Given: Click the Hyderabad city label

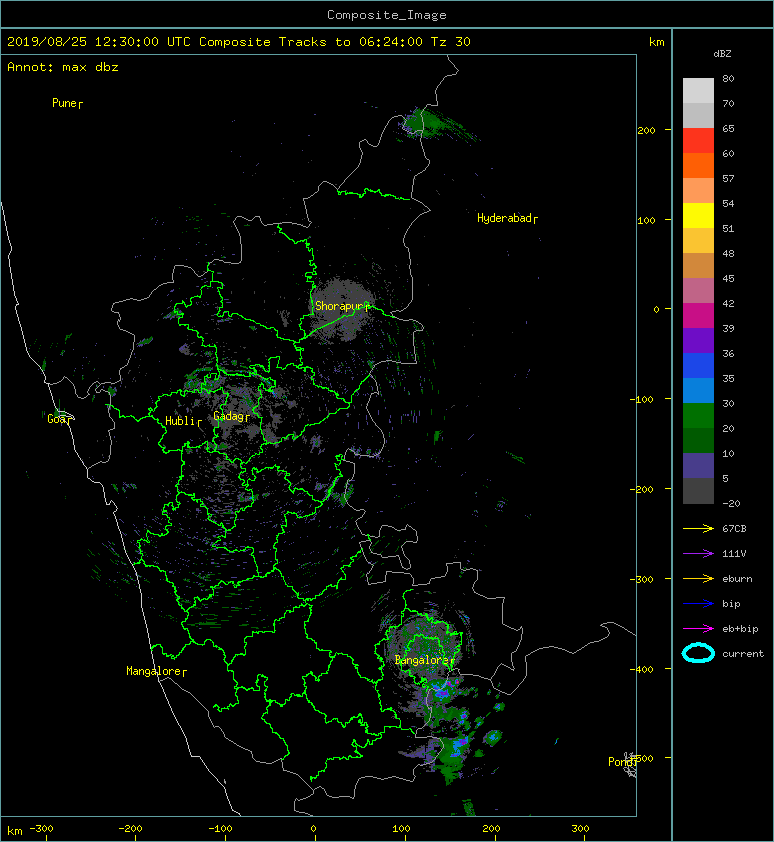Looking at the screenshot, I should tap(507, 218).
